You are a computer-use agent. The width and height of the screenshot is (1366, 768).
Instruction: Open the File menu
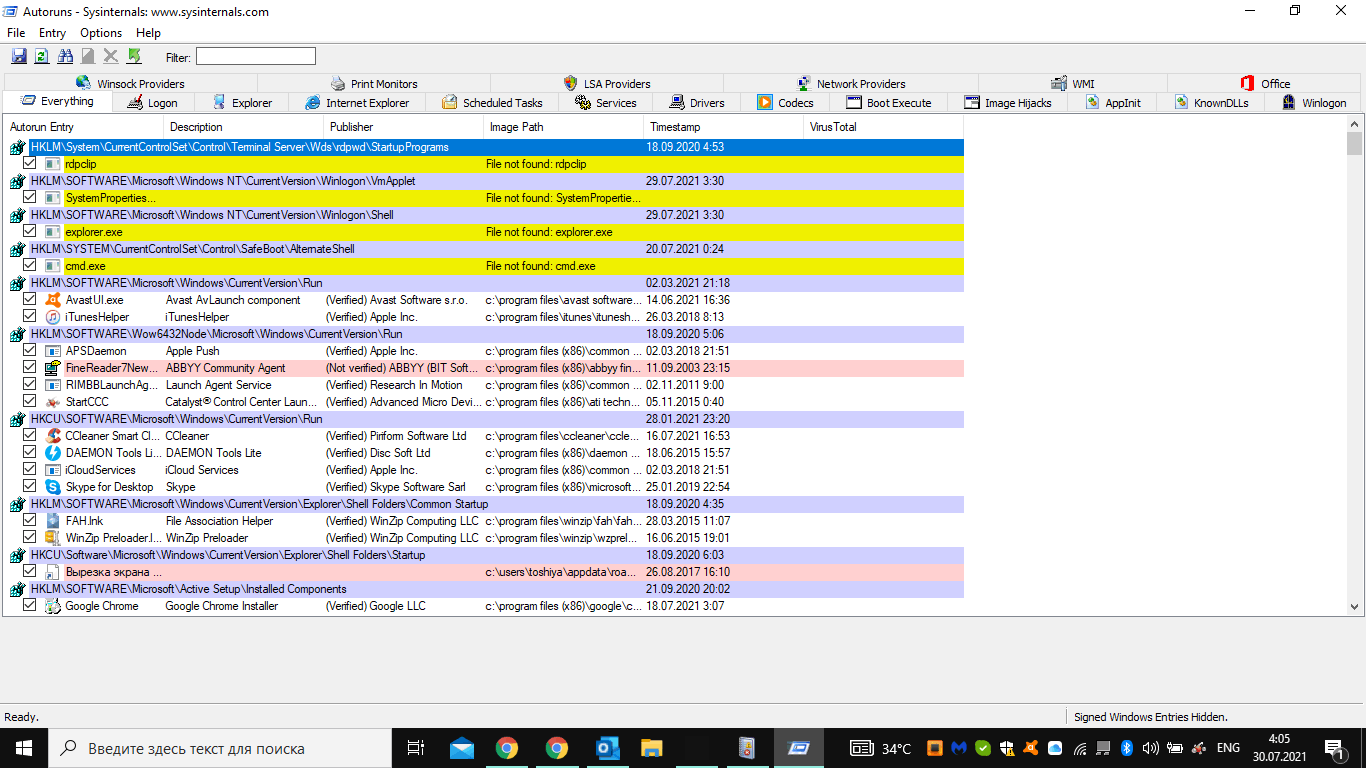pos(16,33)
